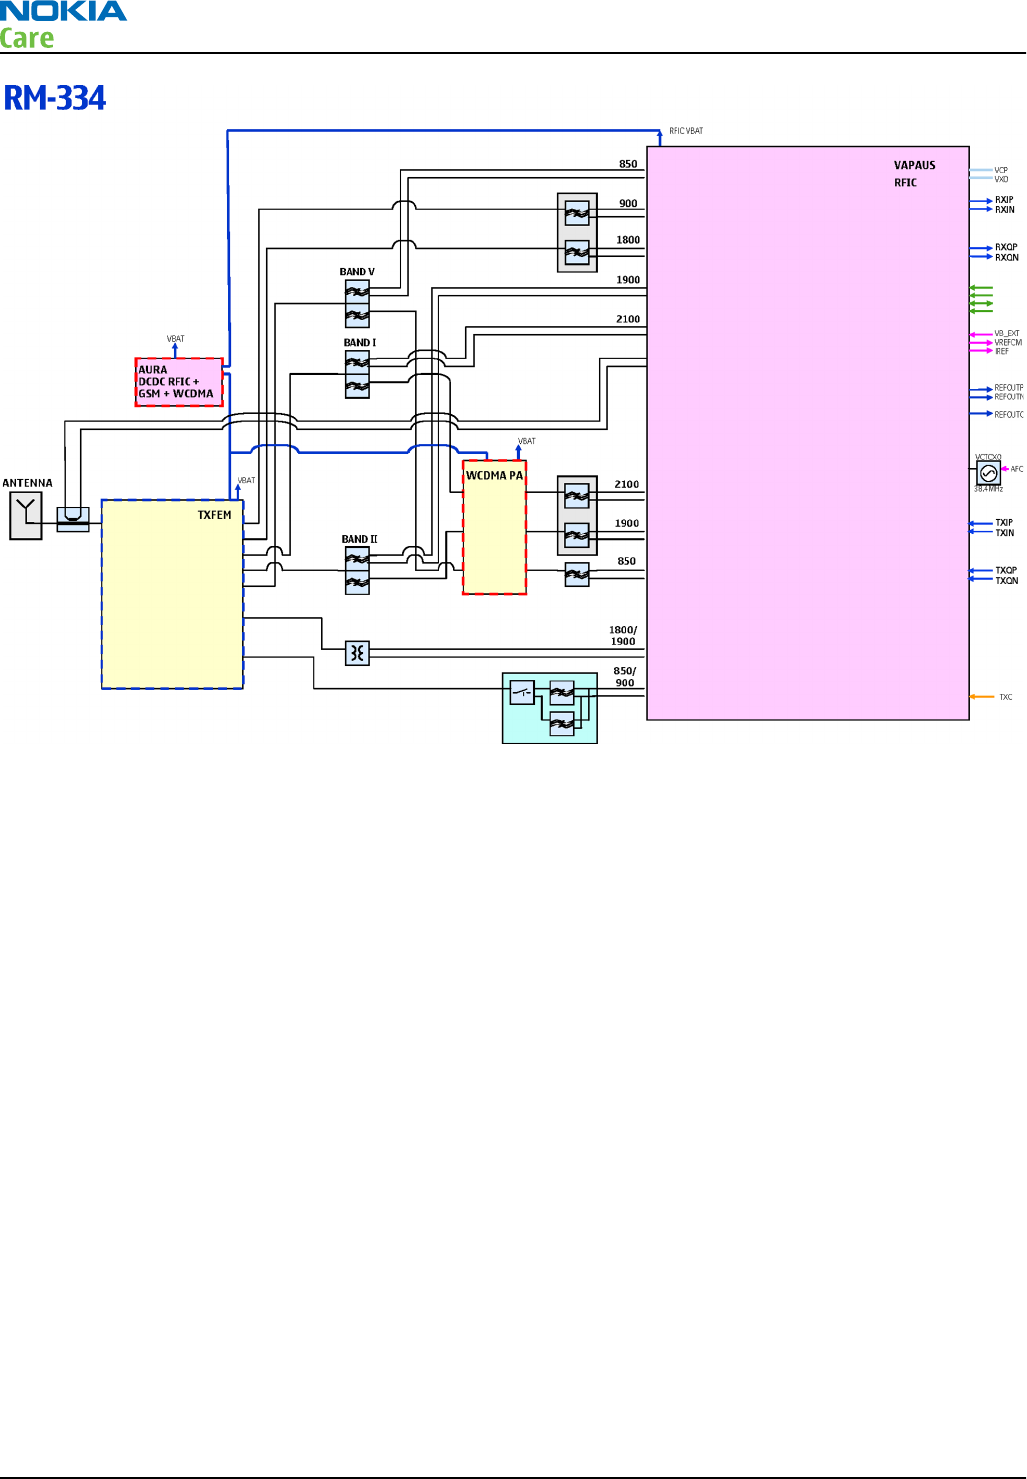The image size is (1027, 1479).
Task: Click the Nokia Care logo
Action: tap(63, 25)
